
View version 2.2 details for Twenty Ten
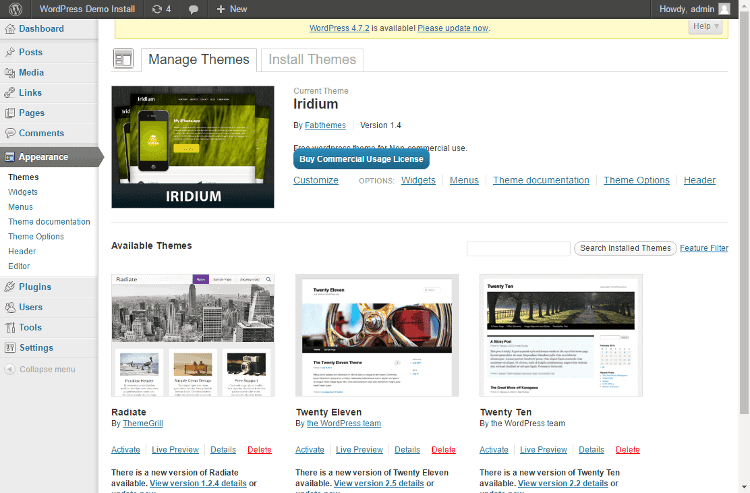[563, 483]
